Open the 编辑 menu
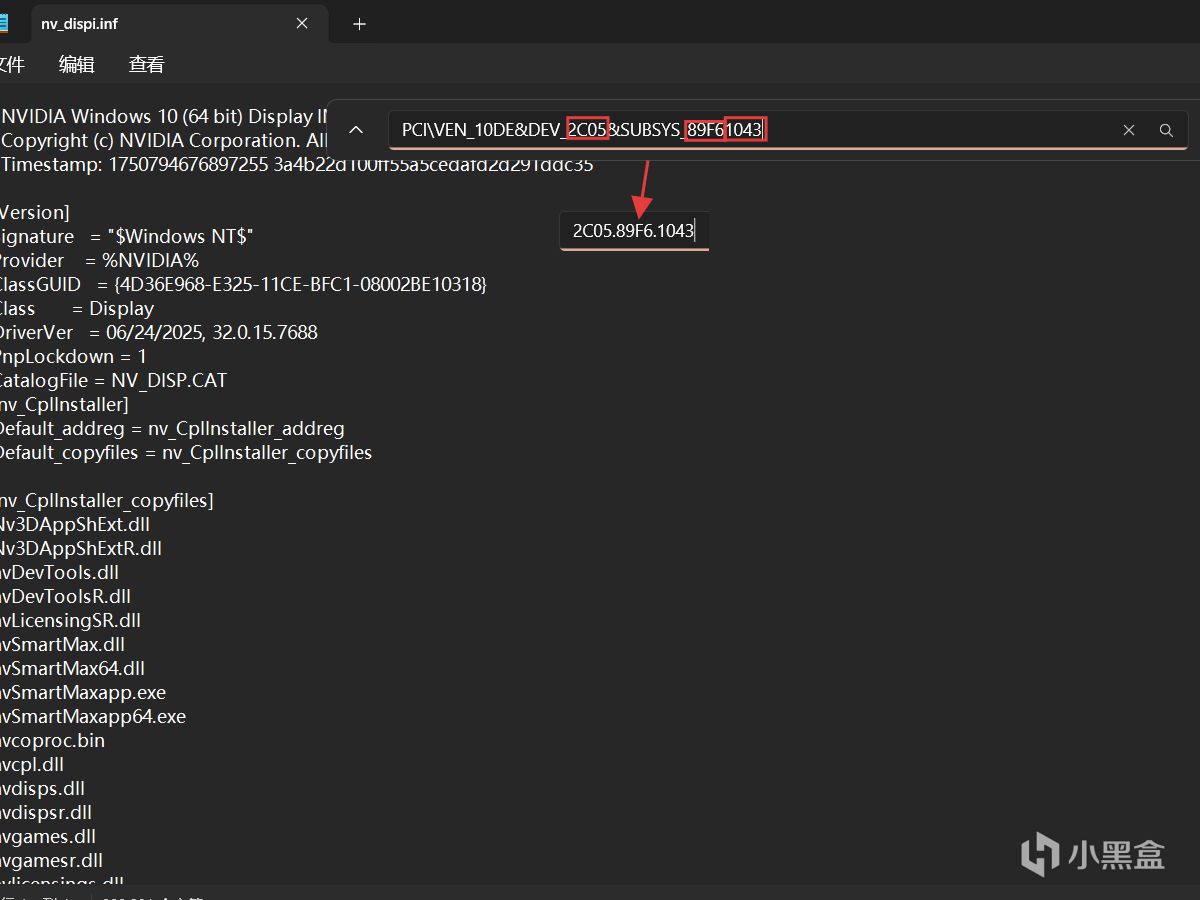This screenshot has height=900, width=1200. pyautogui.click(x=77, y=64)
